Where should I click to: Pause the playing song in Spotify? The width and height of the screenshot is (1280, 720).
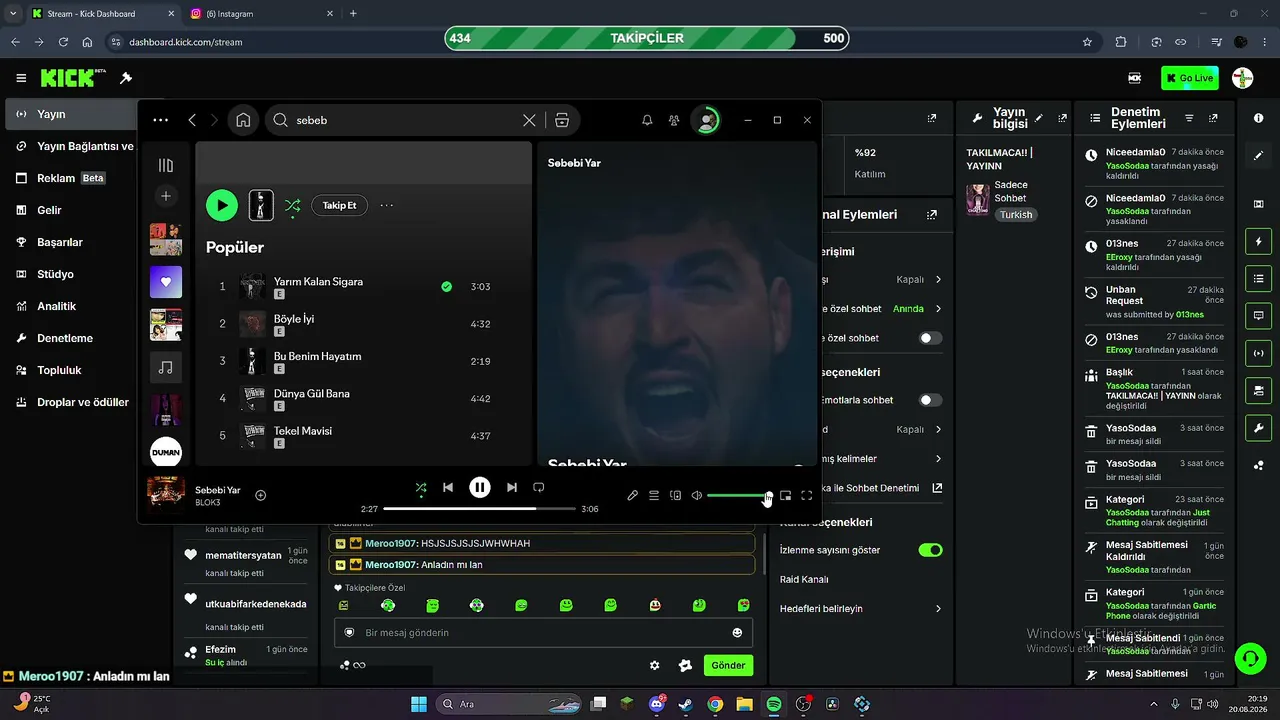coord(480,487)
